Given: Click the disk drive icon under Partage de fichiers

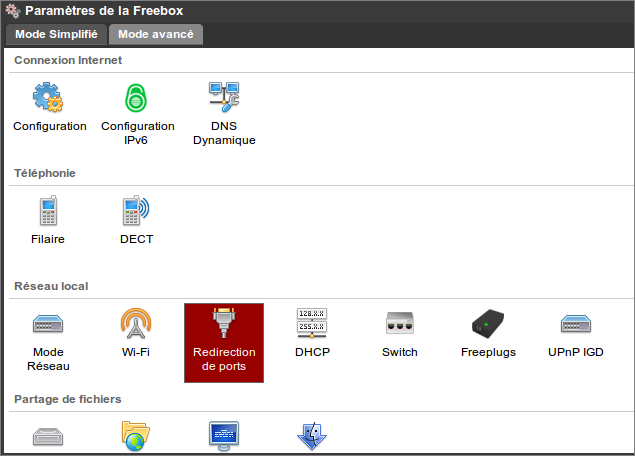Looking at the screenshot, I should (x=49, y=437).
